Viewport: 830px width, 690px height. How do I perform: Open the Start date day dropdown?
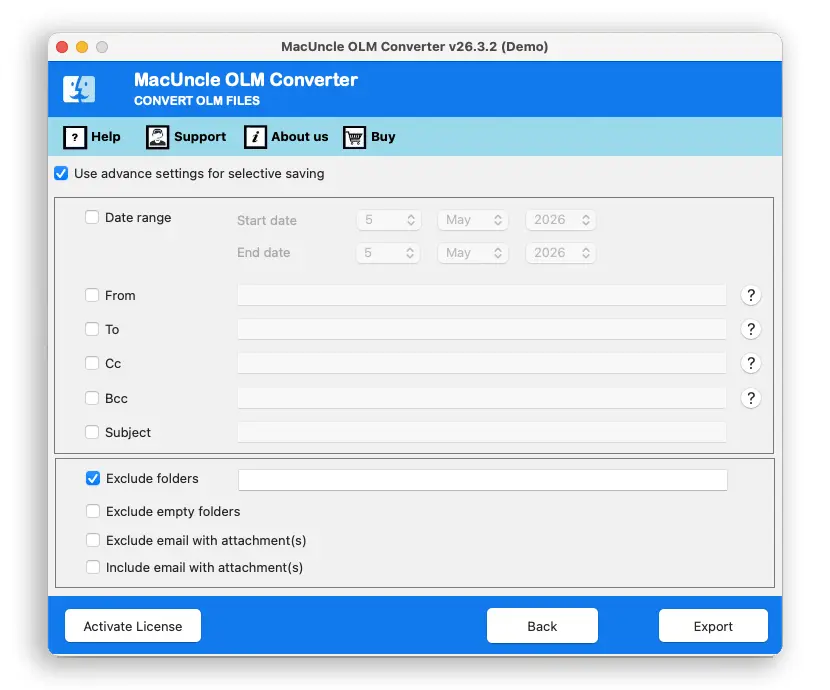pos(389,220)
